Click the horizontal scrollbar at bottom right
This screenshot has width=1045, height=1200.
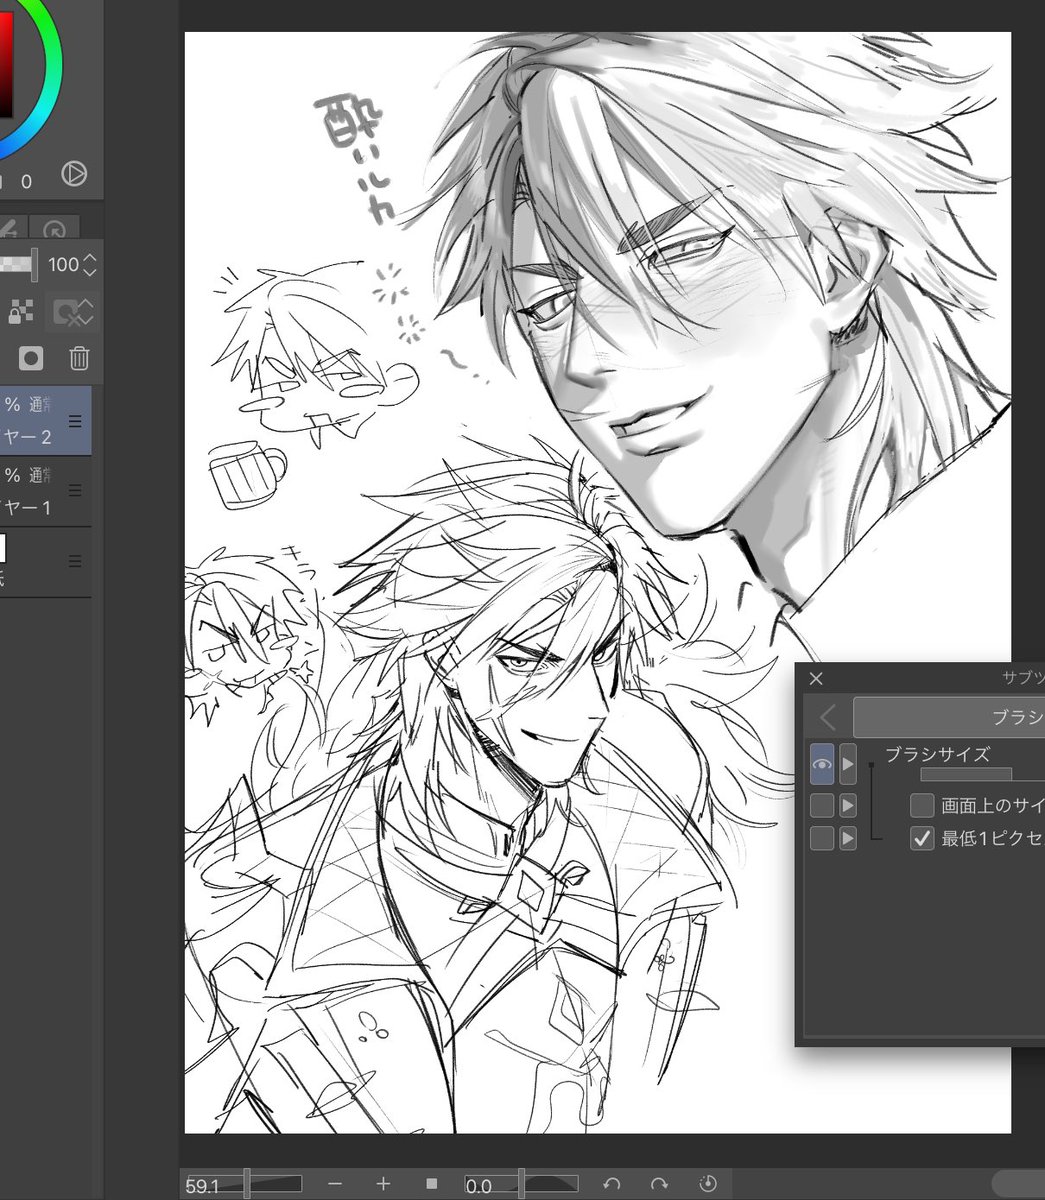(1018, 1184)
